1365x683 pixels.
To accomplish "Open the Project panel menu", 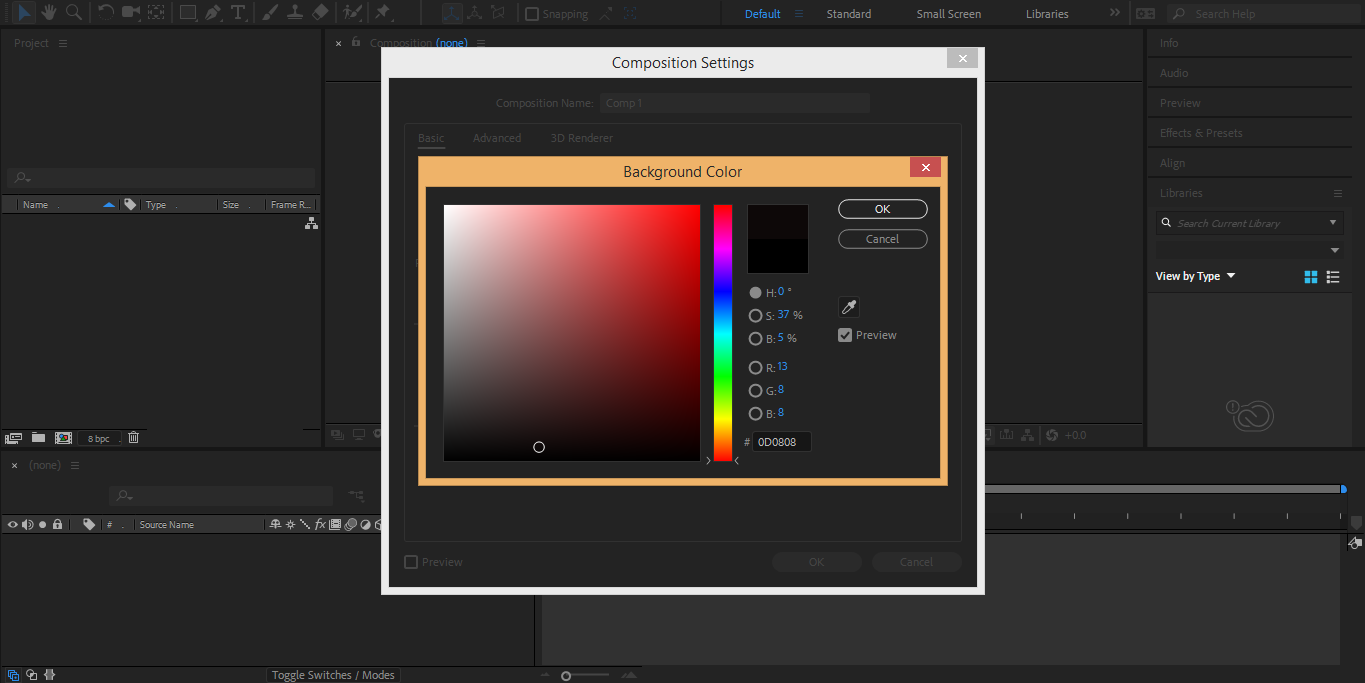I will pyautogui.click(x=63, y=43).
